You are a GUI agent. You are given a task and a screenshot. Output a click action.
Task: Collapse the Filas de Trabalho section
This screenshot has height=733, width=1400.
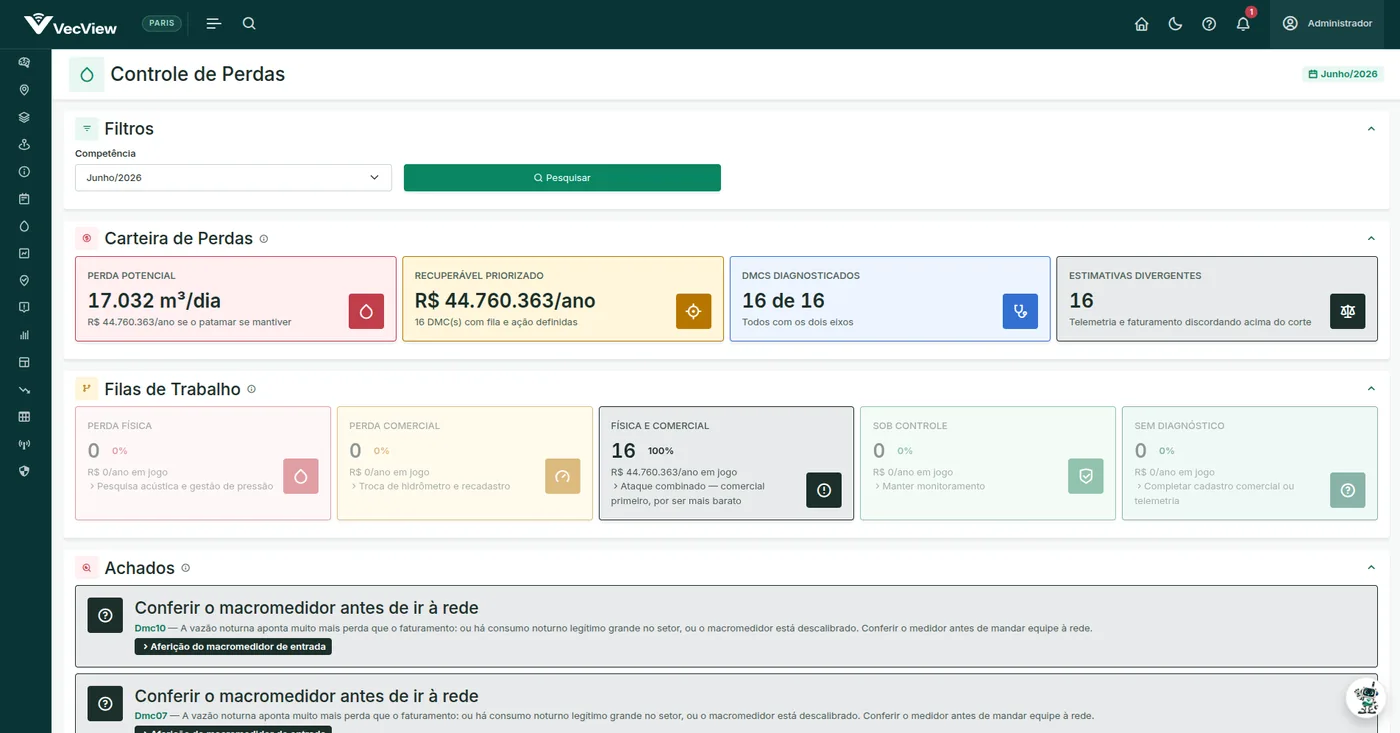[1371, 389]
